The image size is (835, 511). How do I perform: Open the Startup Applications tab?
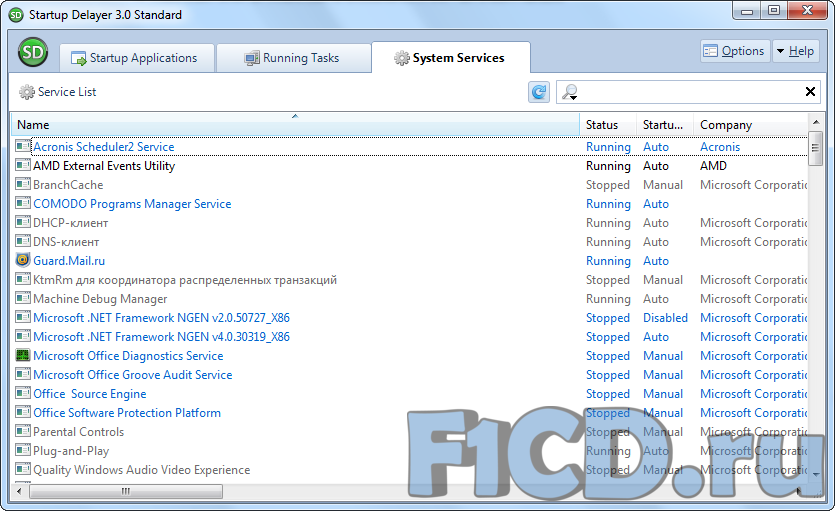137,58
